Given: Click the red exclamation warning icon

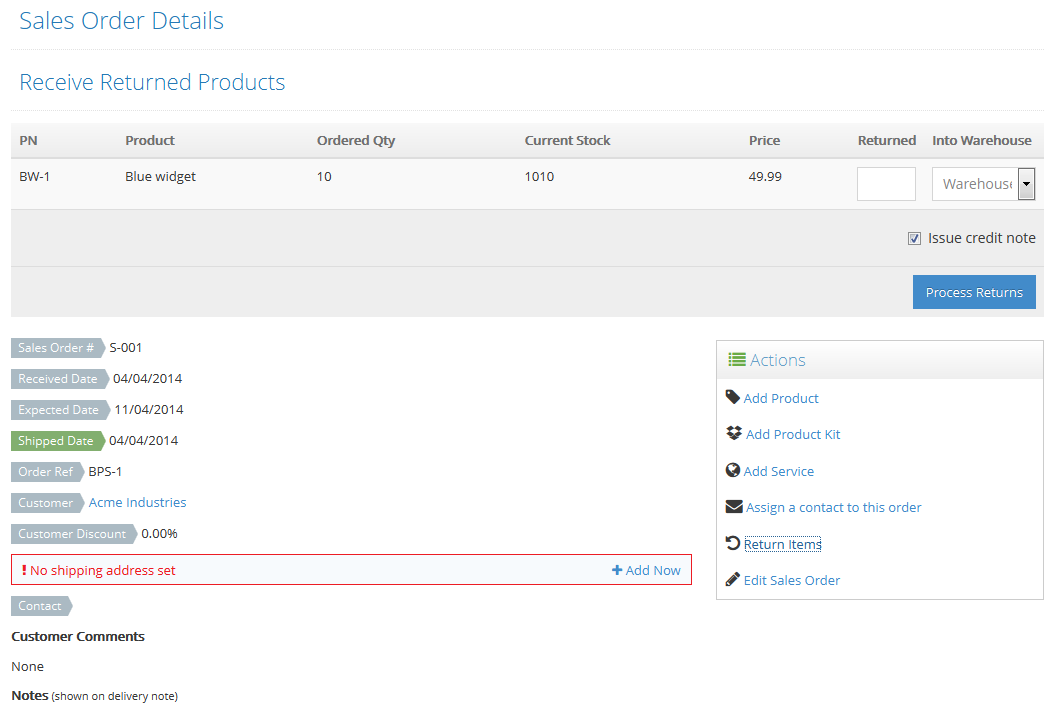Looking at the screenshot, I should [24, 570].
